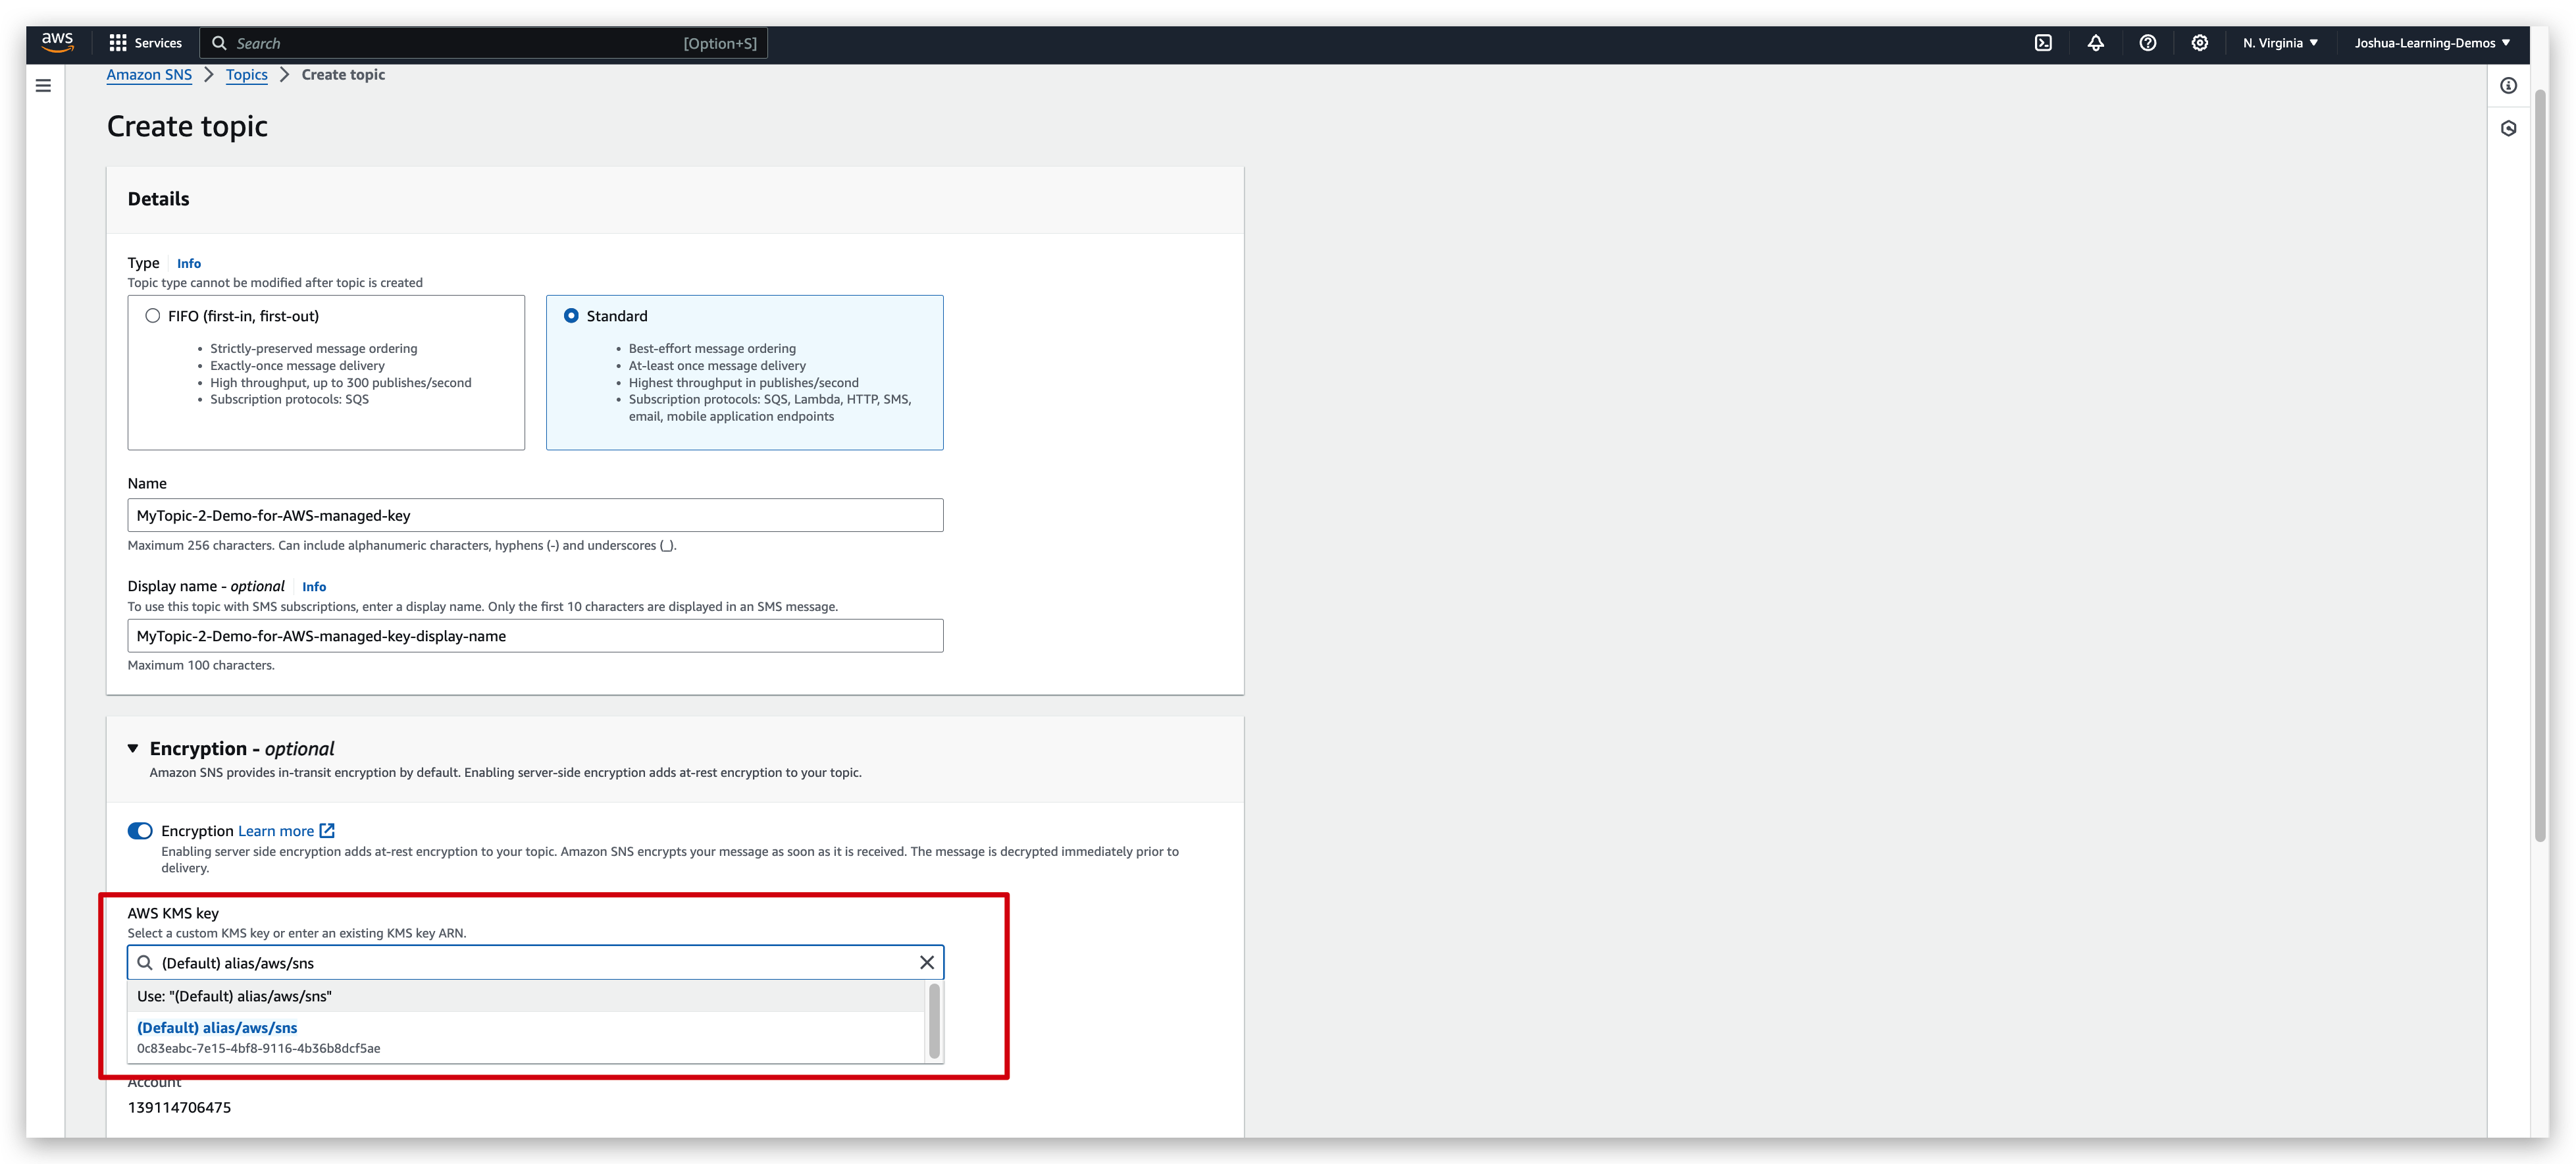This screenshot has width=2576, height=1164.
Task: Open the CloudShell terminal icon
Action: pos(2044,43)
